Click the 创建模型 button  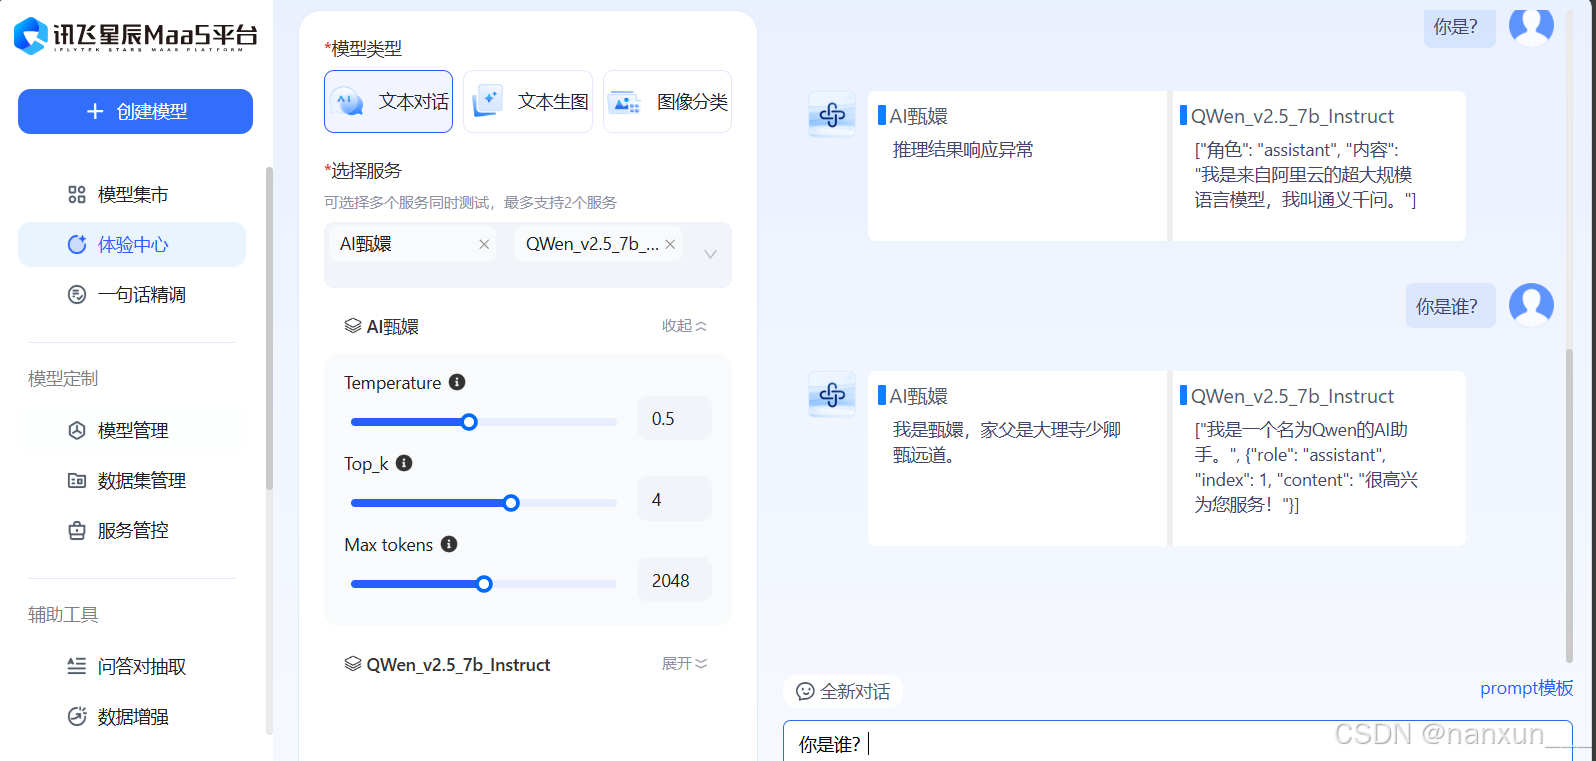coord(135,111)
